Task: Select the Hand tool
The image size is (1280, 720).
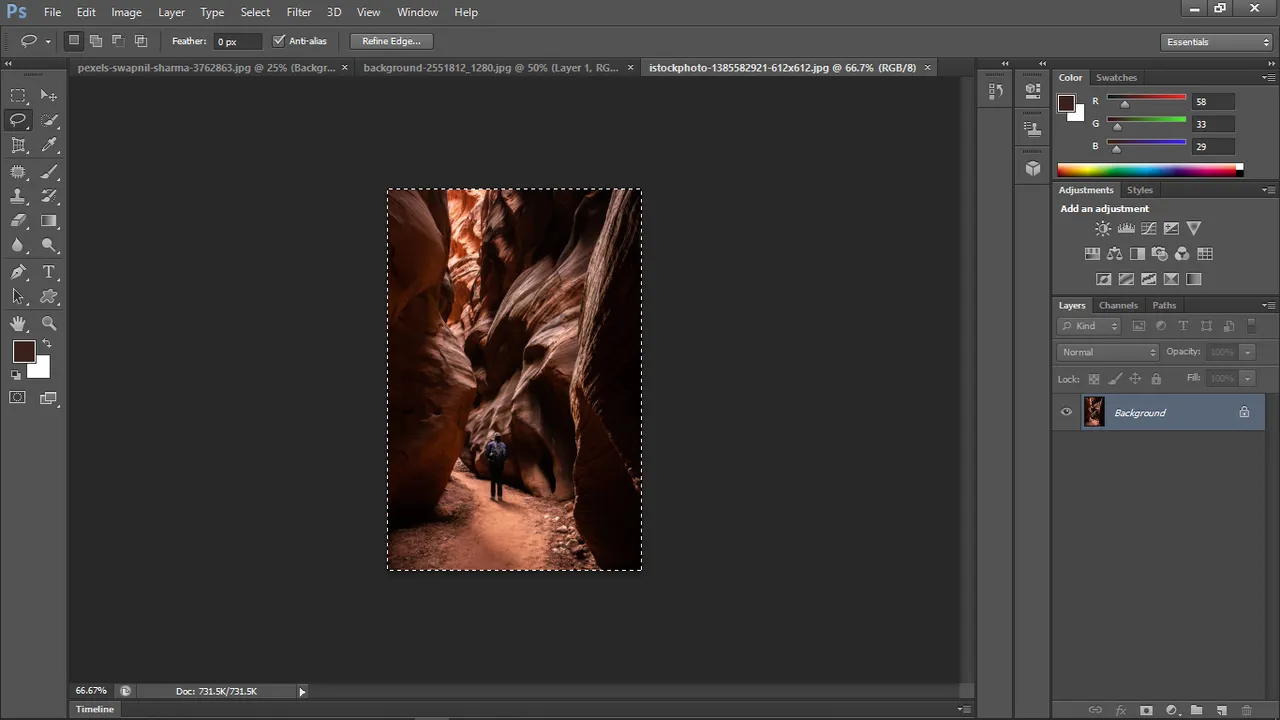Action: coord(18,323)
